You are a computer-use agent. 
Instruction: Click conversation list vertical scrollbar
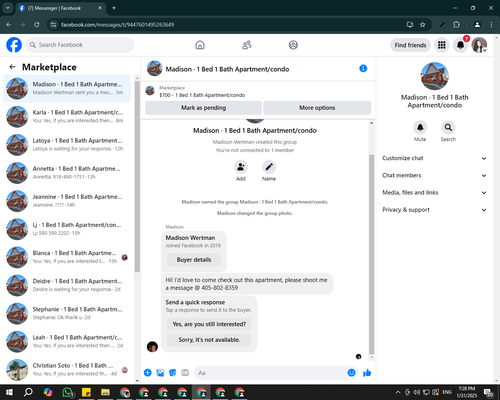coord(137,177)
